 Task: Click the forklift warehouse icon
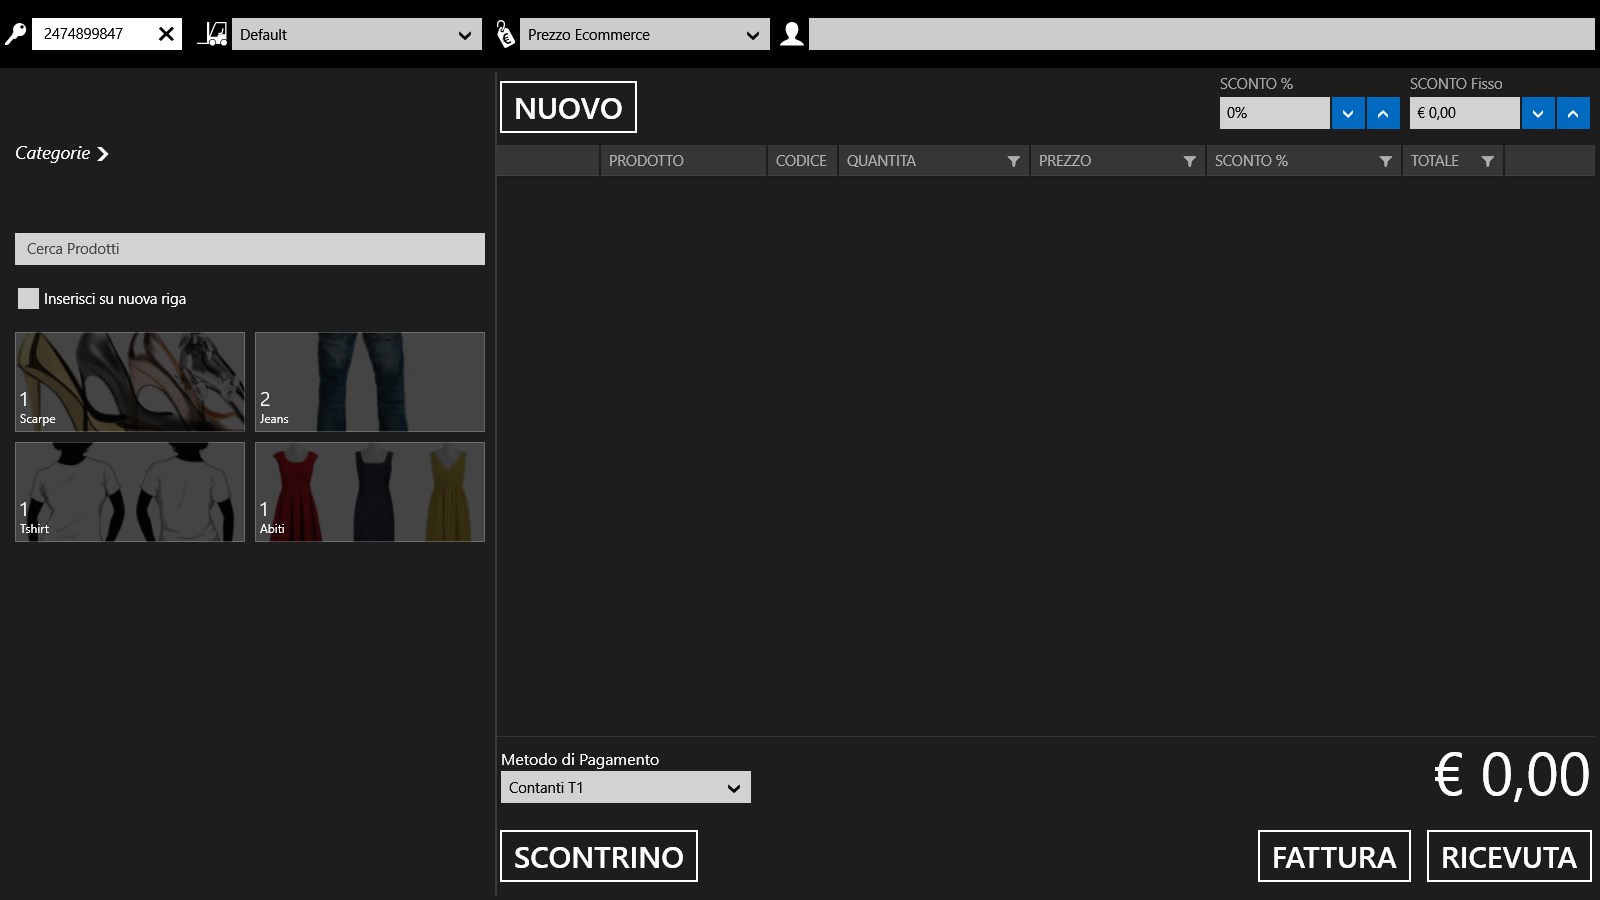click(211, 34)
